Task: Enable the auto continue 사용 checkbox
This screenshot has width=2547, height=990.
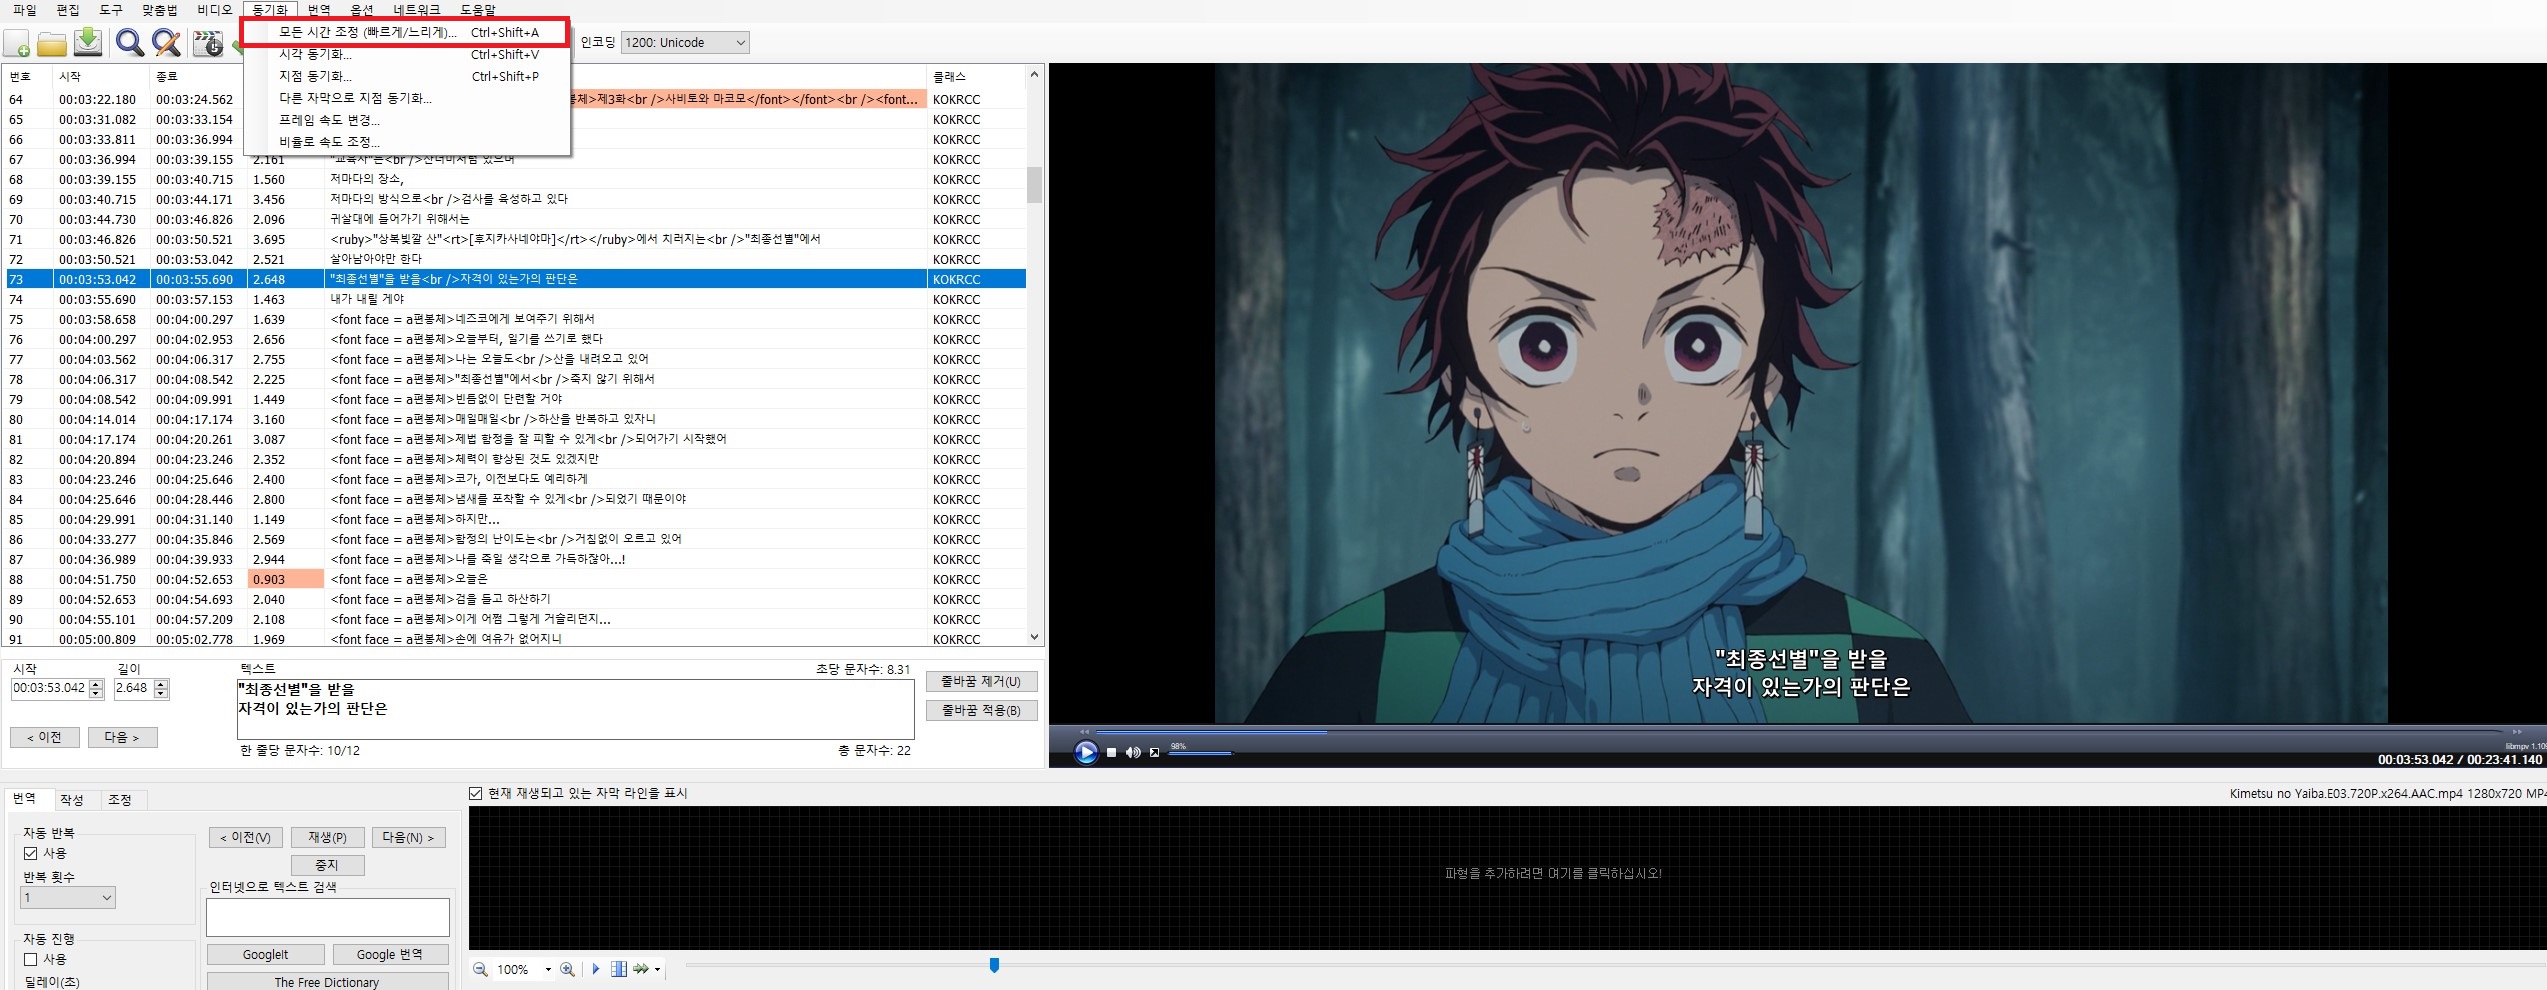Action: coord(31,959)
